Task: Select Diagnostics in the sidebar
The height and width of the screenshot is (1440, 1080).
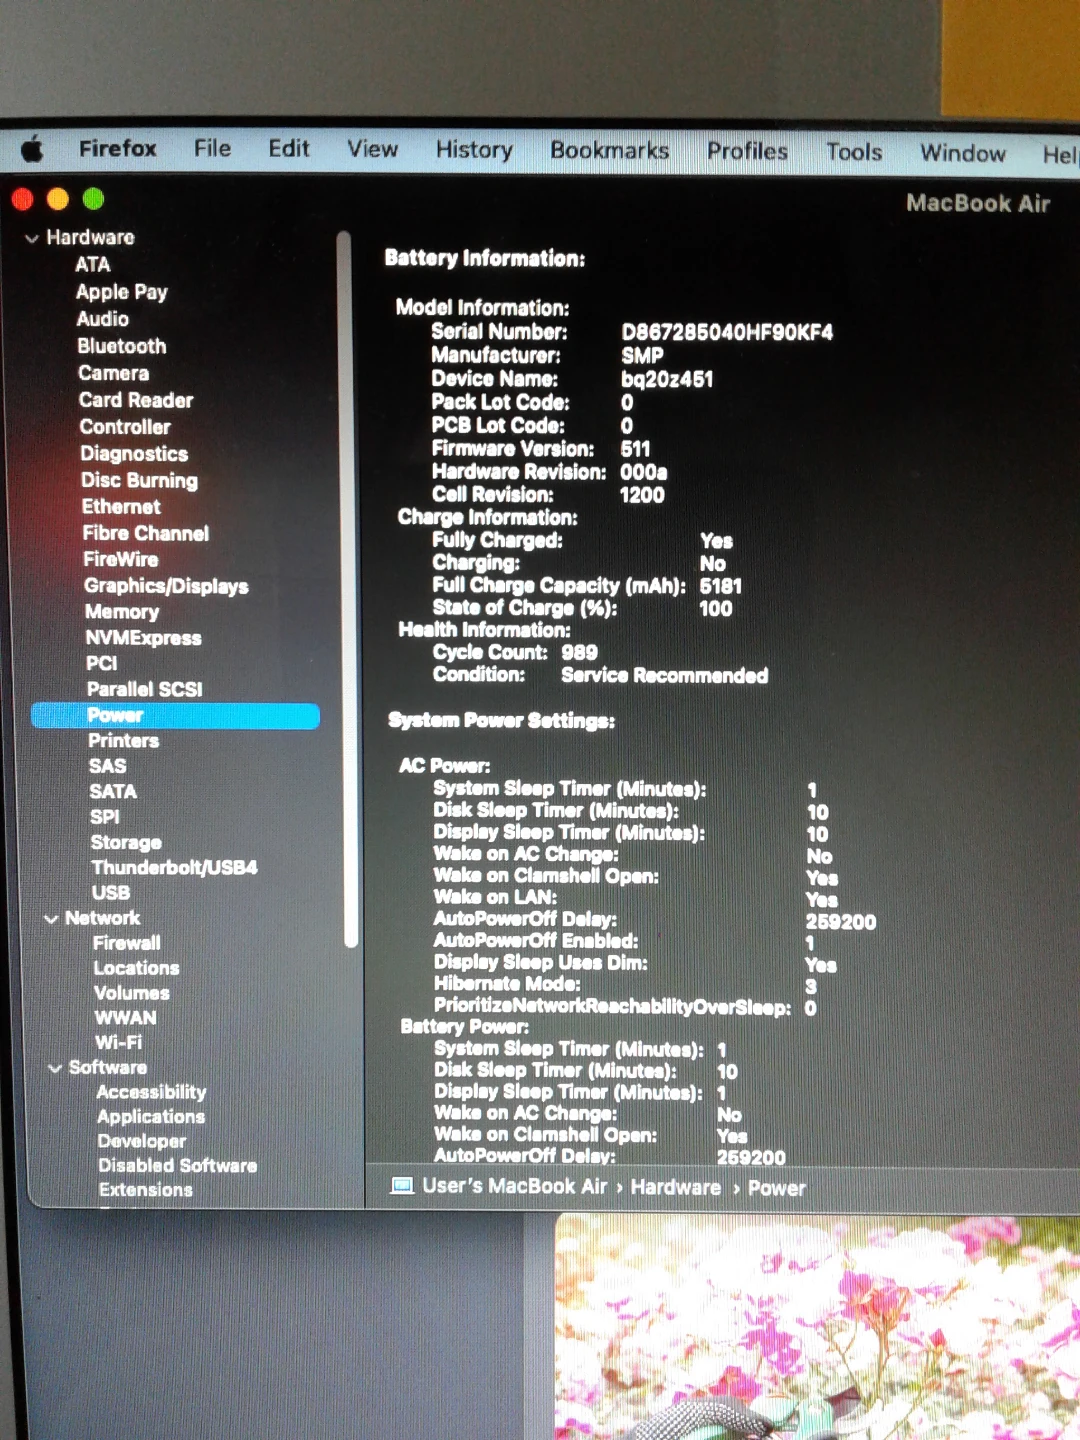Action: [134, 454]
